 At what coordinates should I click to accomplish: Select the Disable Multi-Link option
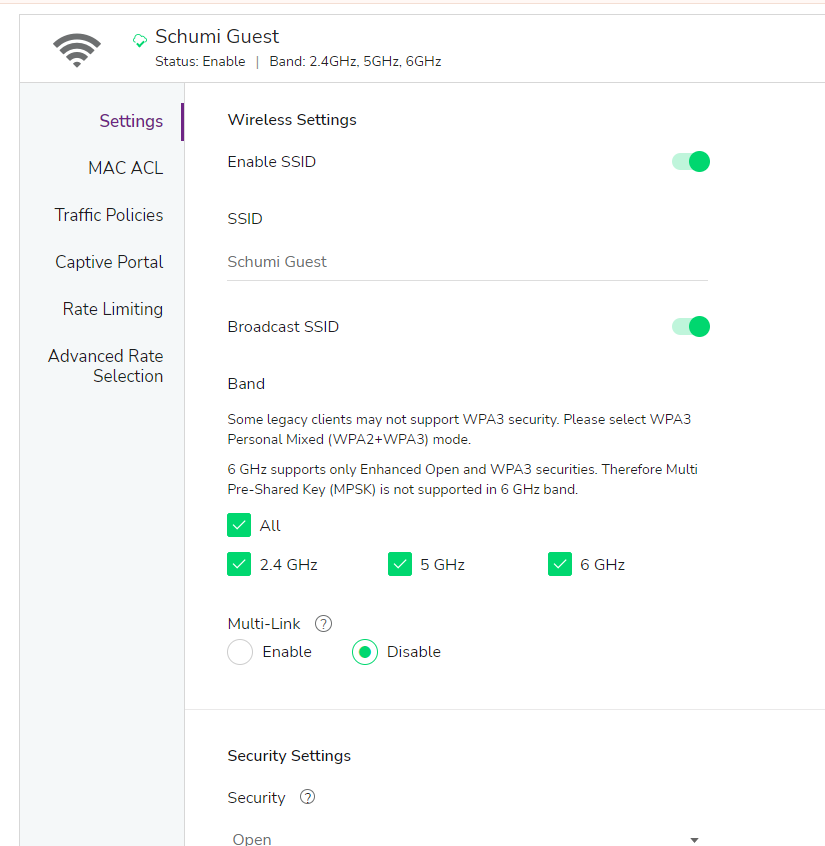click(x=364, y=652)
